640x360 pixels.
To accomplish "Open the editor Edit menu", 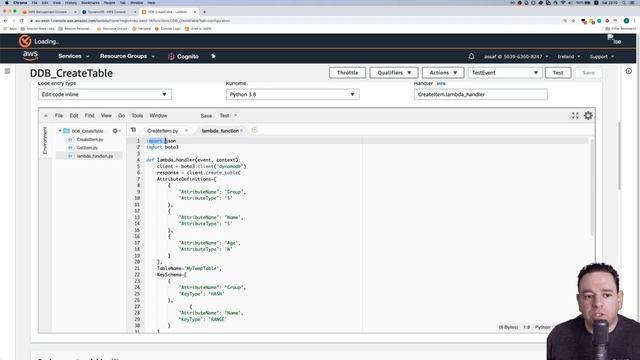I will (73, 116).
